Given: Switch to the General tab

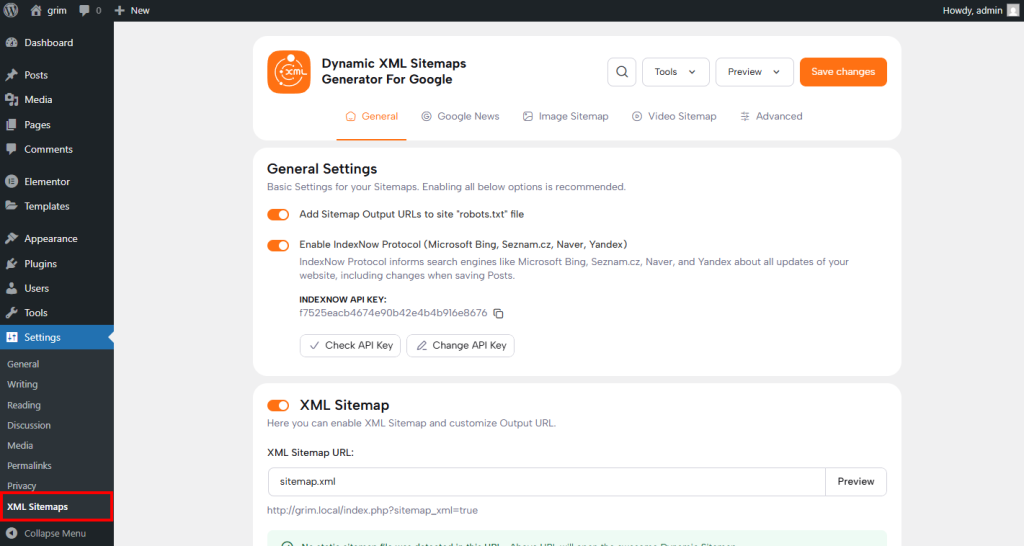Looking at the screenshot, I should pos(372,116).
